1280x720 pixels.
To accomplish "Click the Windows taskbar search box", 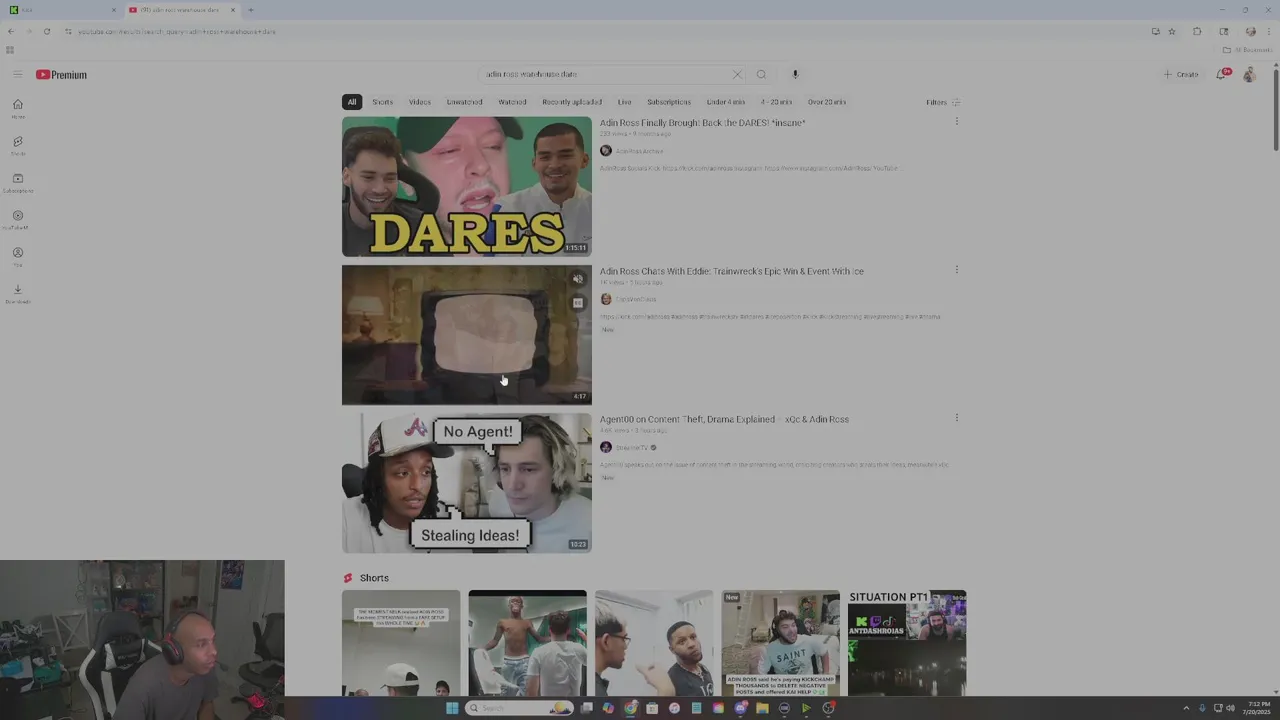I will [519, 708].
